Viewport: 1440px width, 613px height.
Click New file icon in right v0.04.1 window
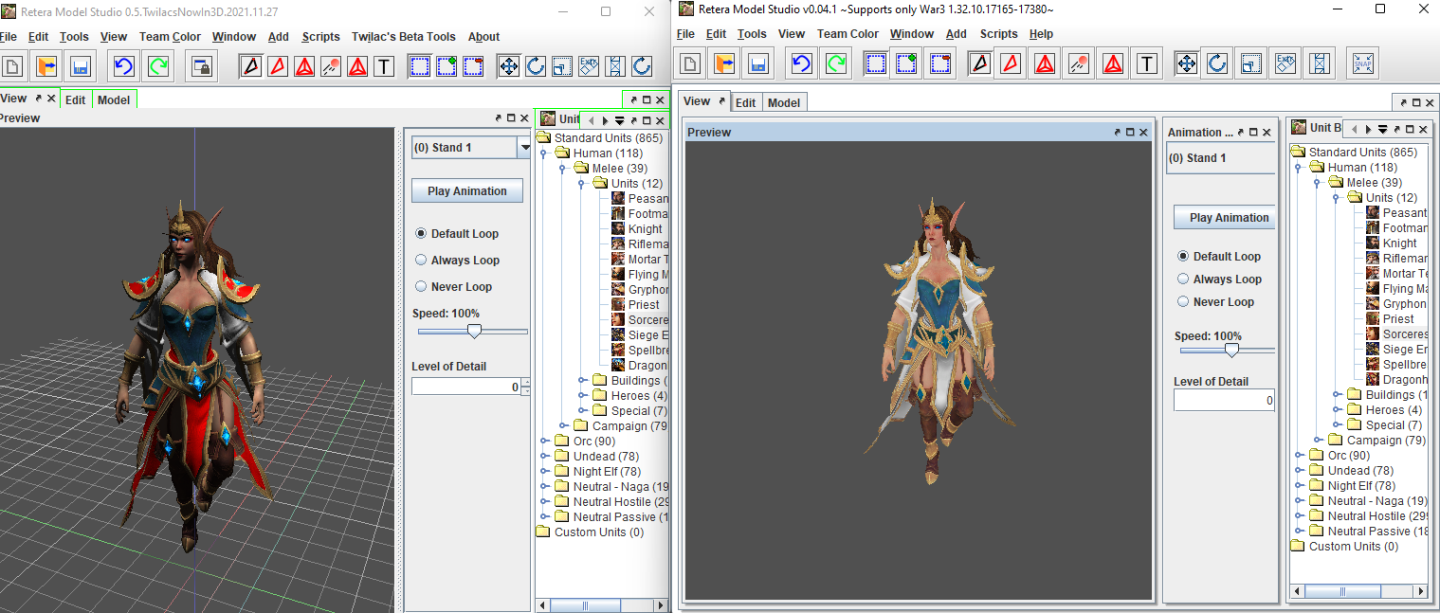(690, 64)
